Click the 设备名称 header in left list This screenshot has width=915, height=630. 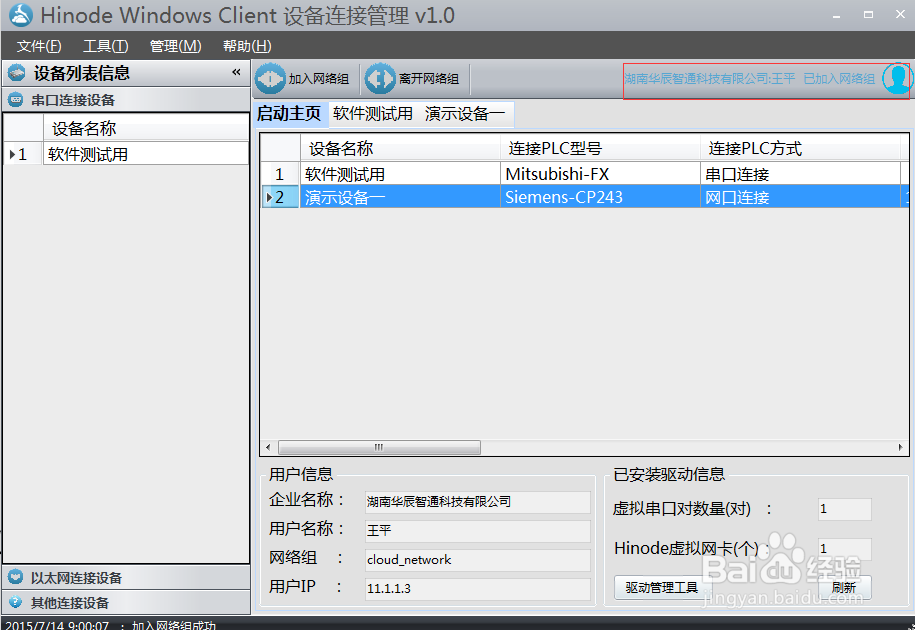point(146,128)
